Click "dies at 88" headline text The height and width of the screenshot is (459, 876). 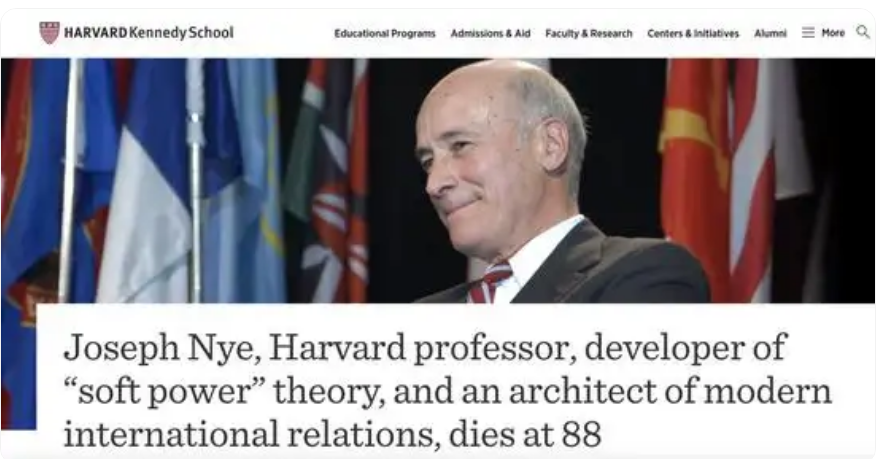click(525, 434)
